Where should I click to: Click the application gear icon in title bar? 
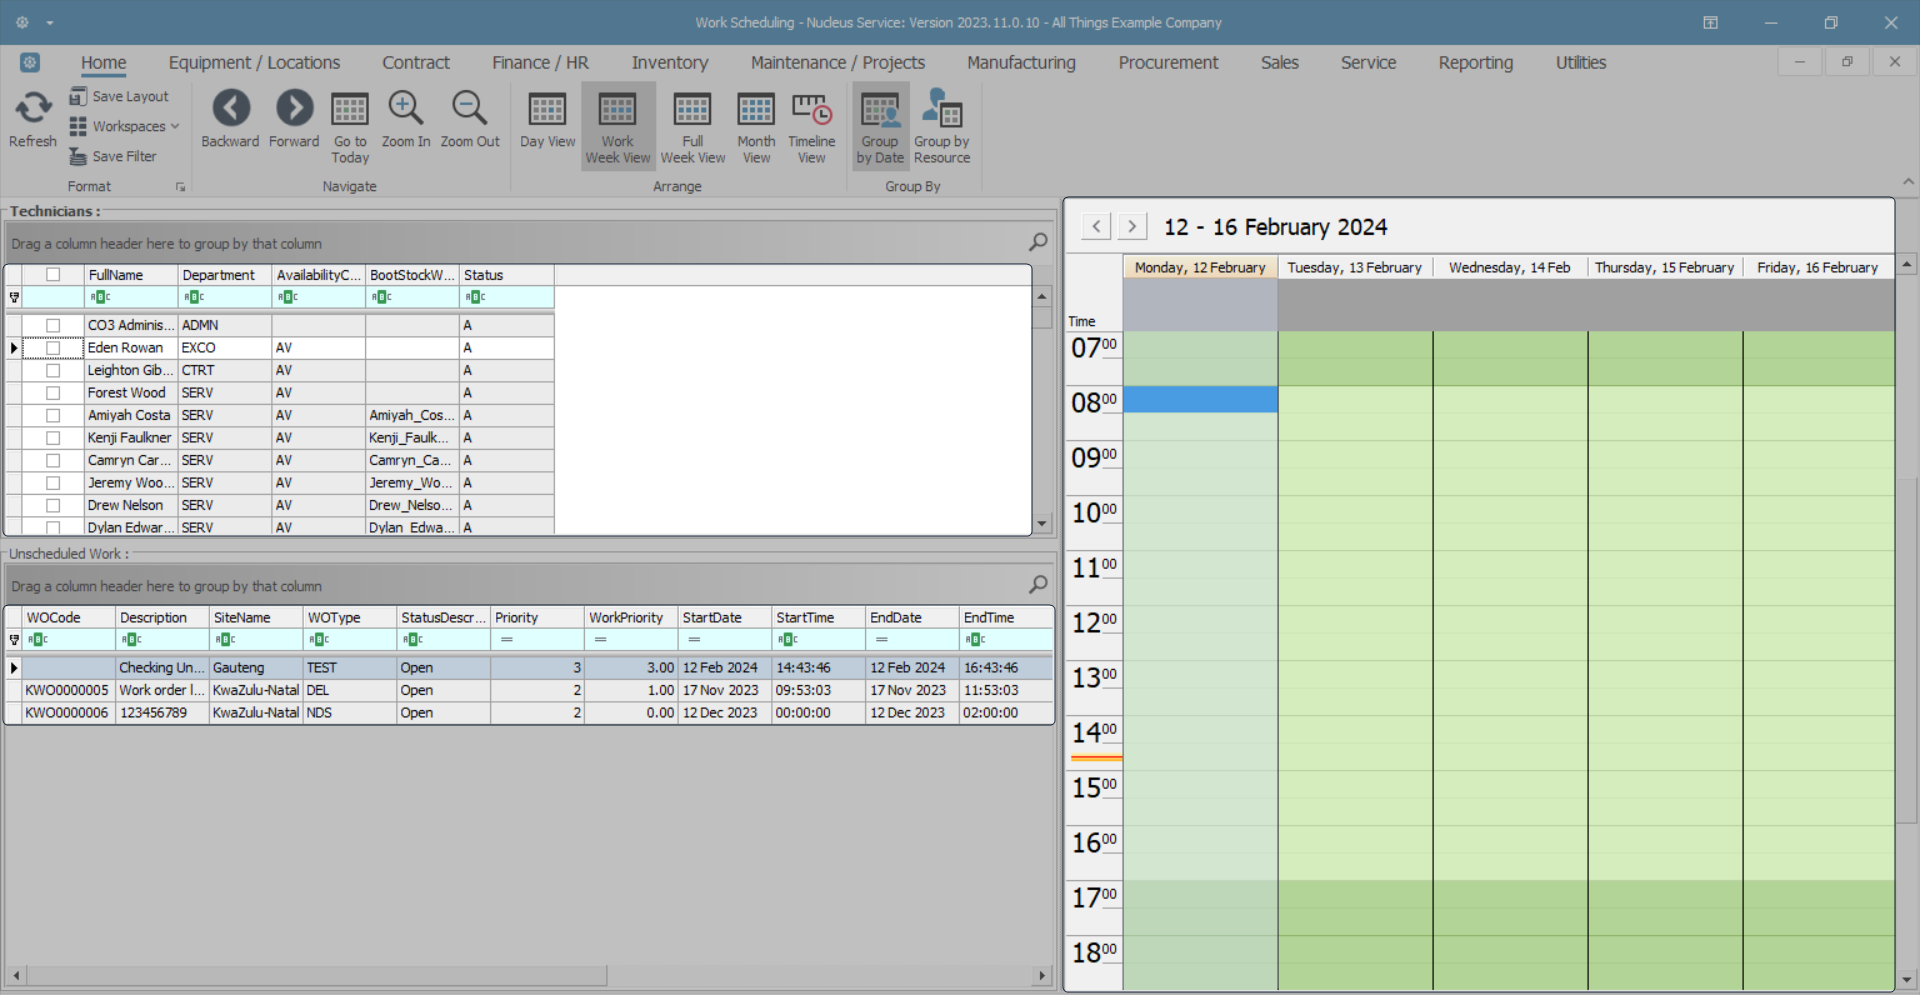[x=22, y=22]
